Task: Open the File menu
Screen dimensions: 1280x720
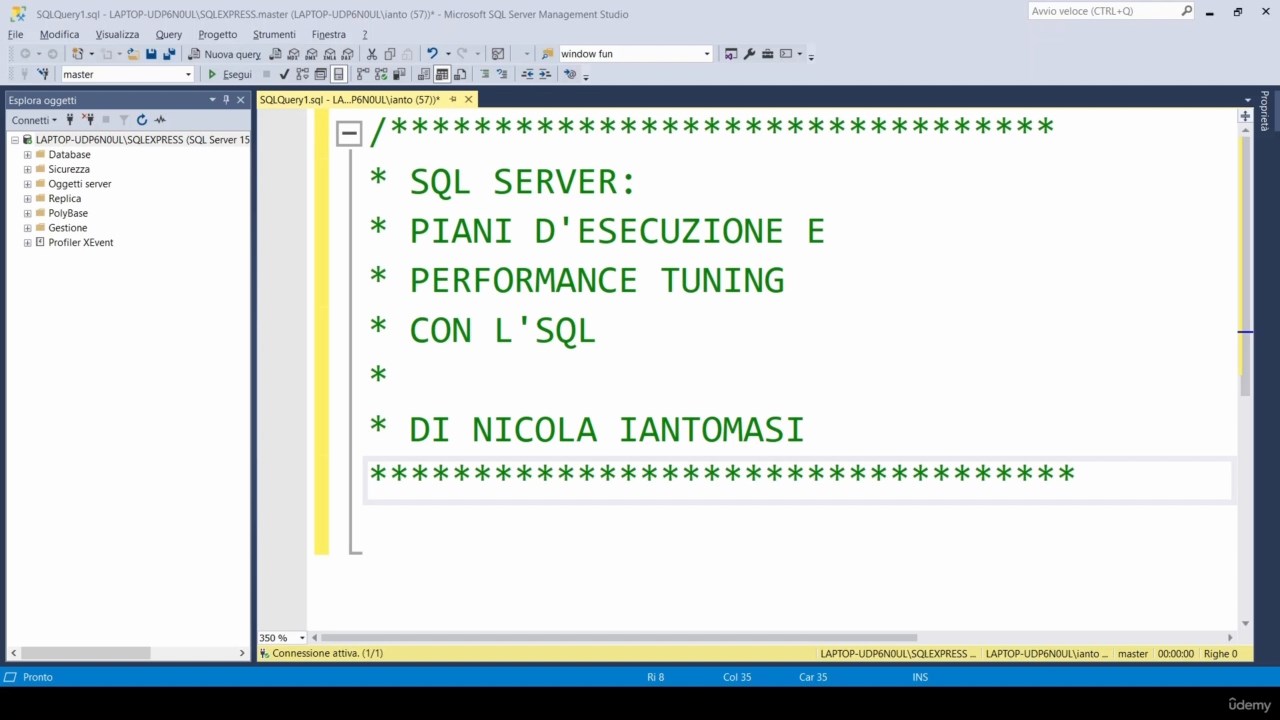Action: pyautogui.click(x=16, y=34)
